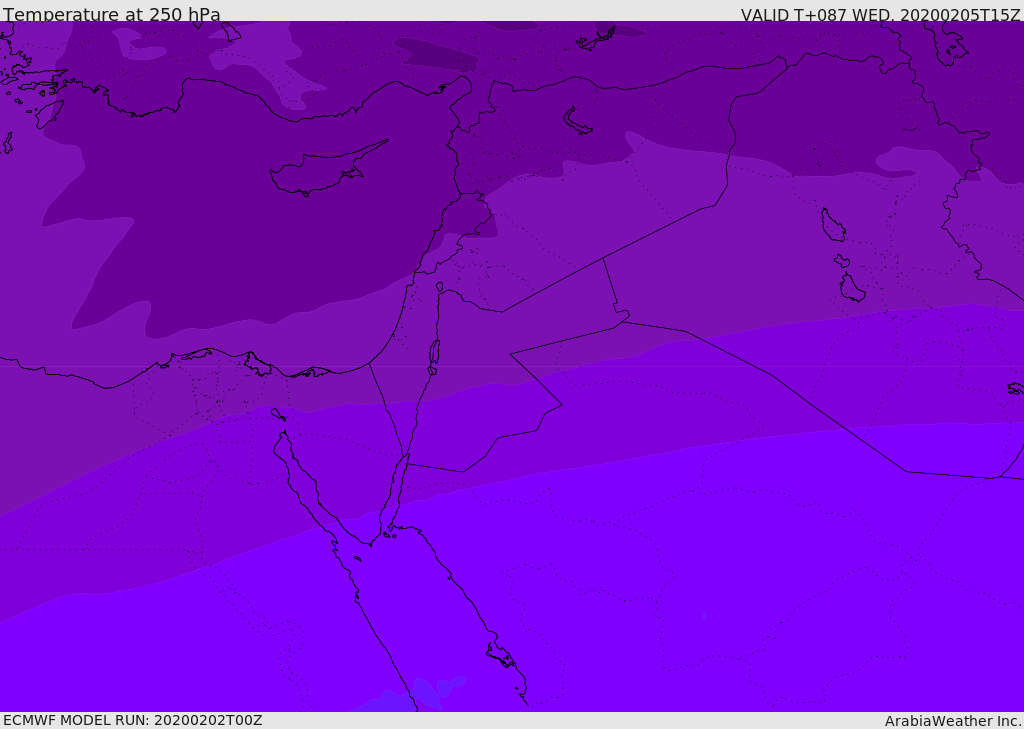This screenshot has height=729, width=1024.
Task: Click the 'ECMWF MODEL RUN: 20200202T00Z' text
Action: [x=133, y=720]
